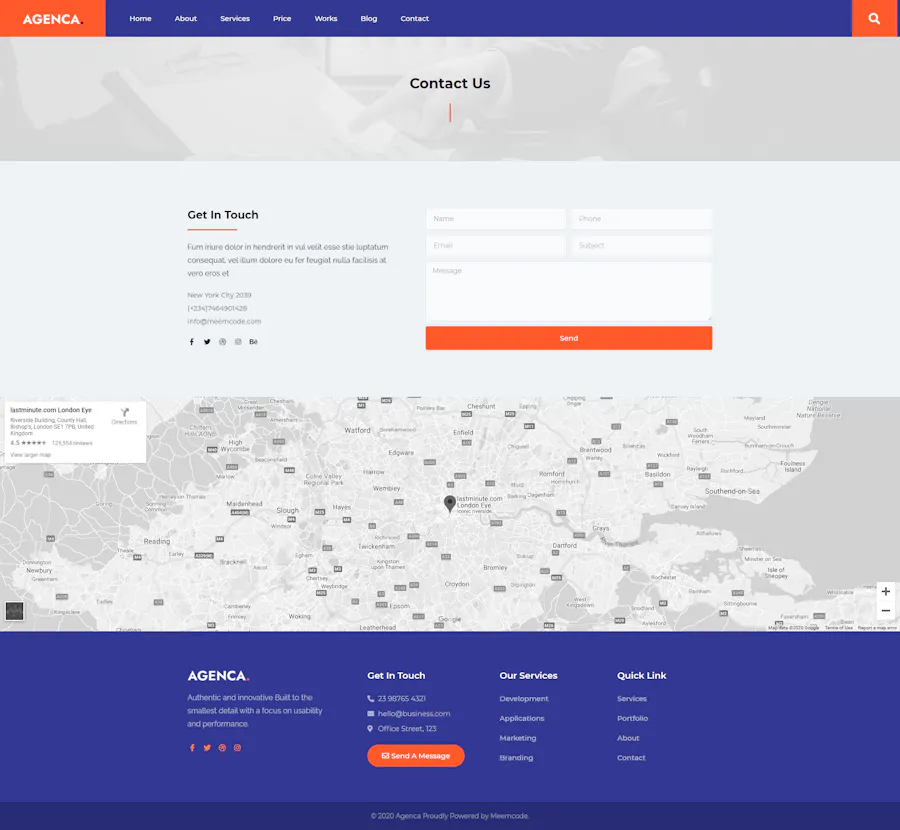The image size is (900, 830).
Task: Zoom in the map with the plus button
Action: [x=885, y=592]
